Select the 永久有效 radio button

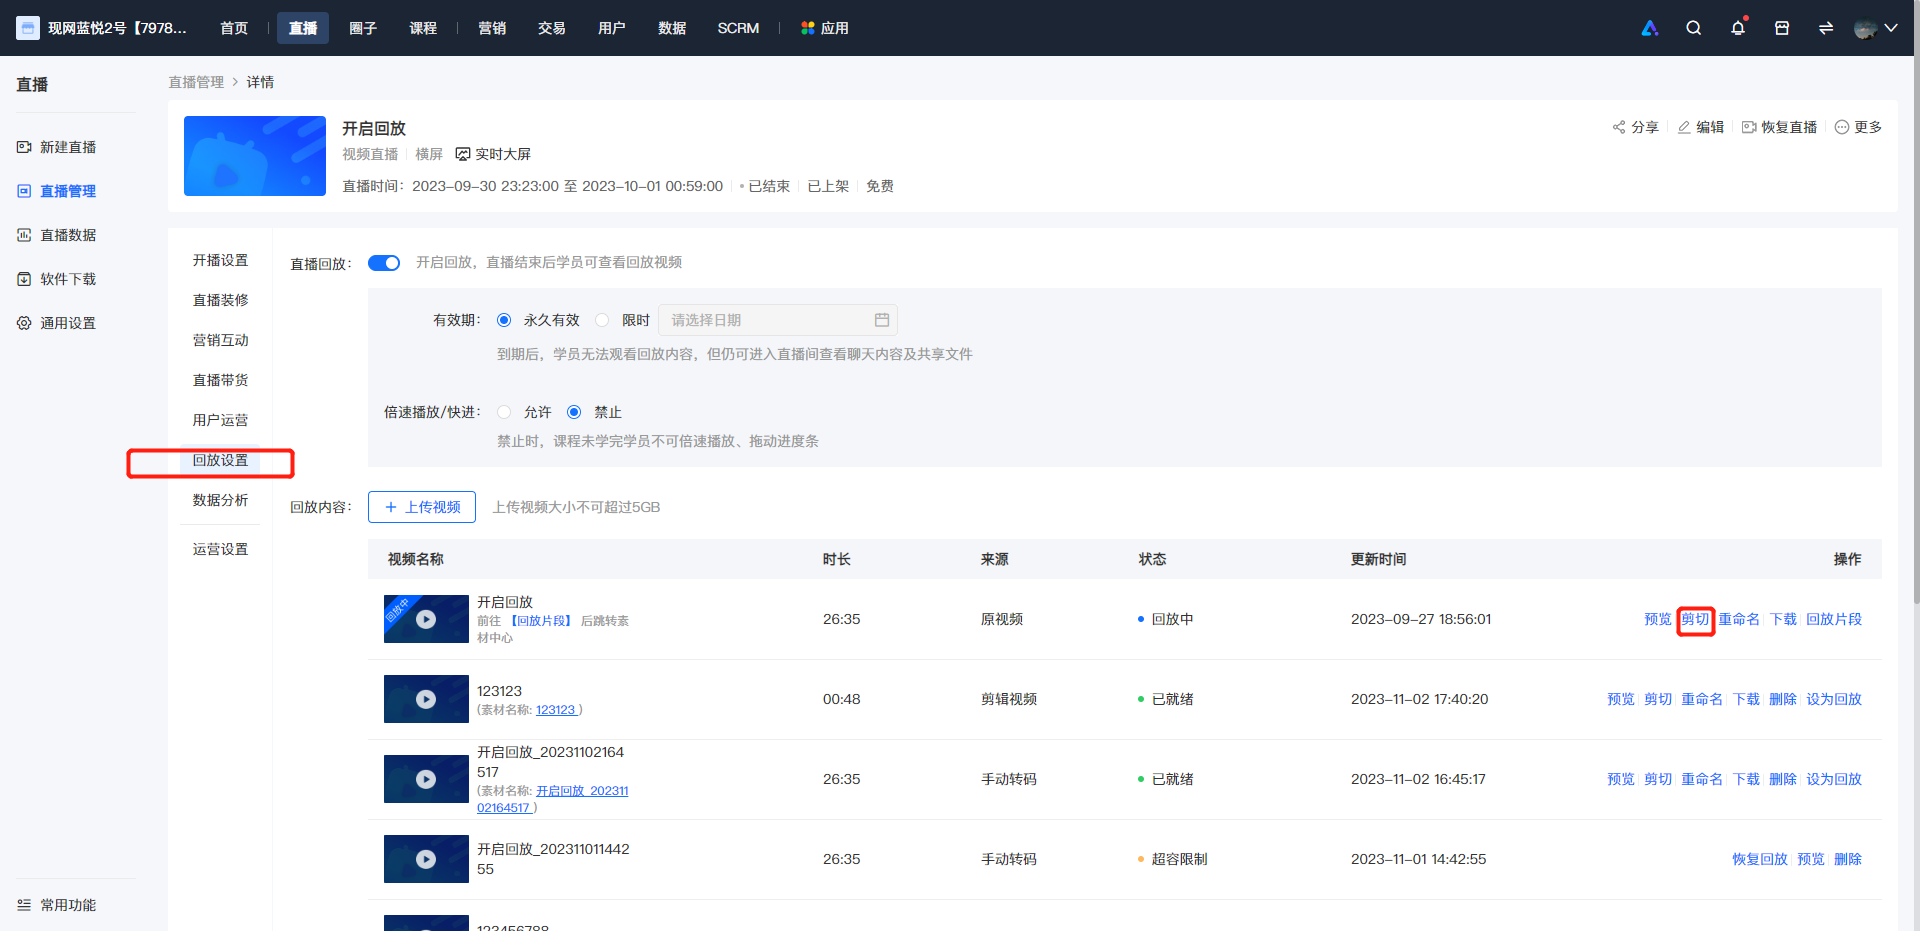[504, 320]
